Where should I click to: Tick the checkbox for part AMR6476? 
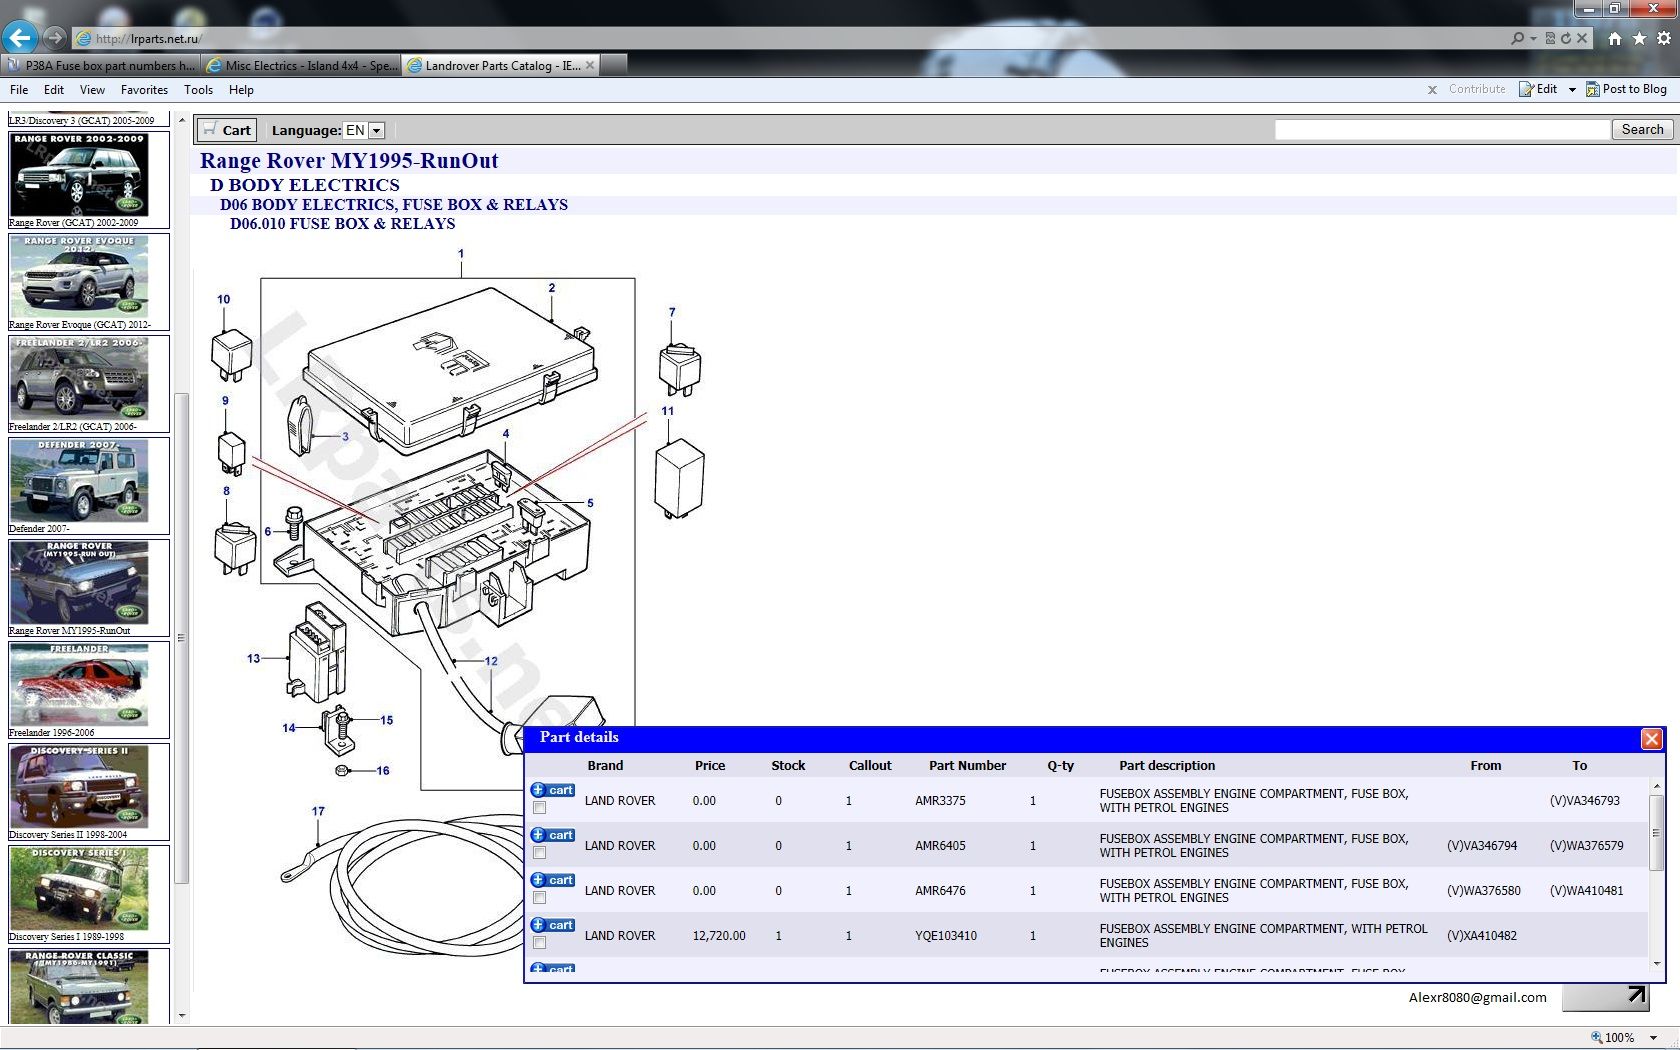coord(540,898)
